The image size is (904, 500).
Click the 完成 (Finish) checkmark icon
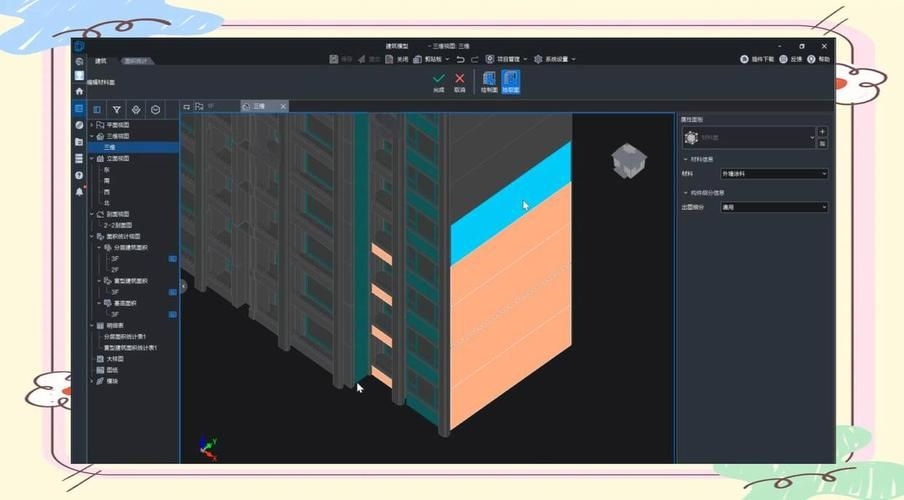coord(439,79)
